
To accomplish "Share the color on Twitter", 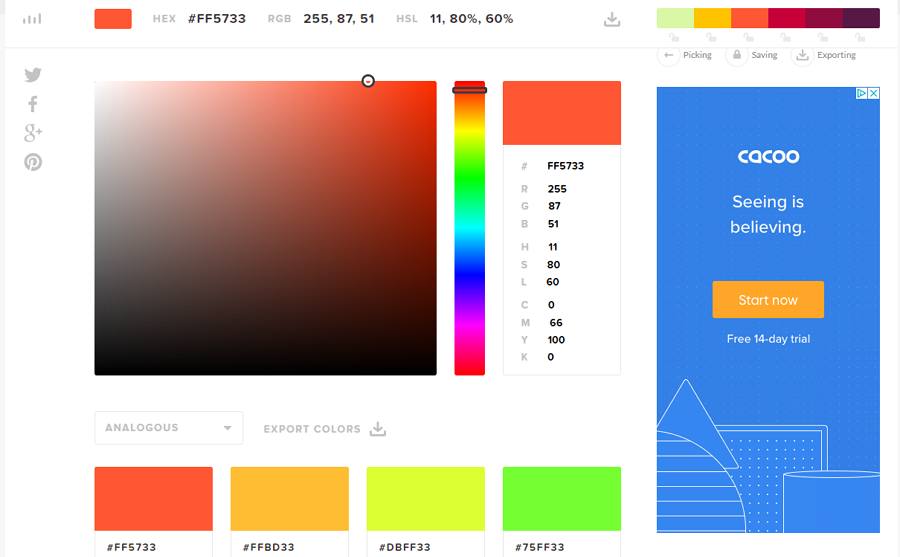I will (x=33, y=75).
